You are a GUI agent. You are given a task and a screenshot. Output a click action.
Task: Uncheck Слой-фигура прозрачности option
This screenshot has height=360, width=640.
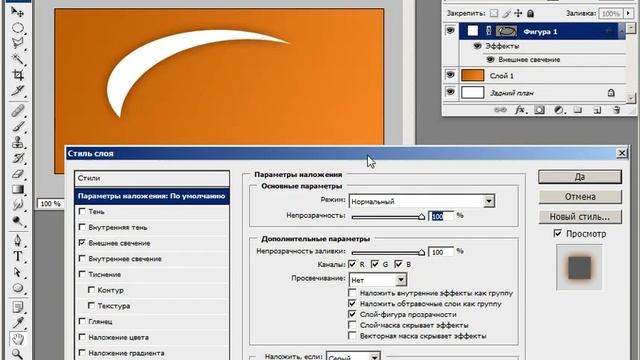(352, 314)
